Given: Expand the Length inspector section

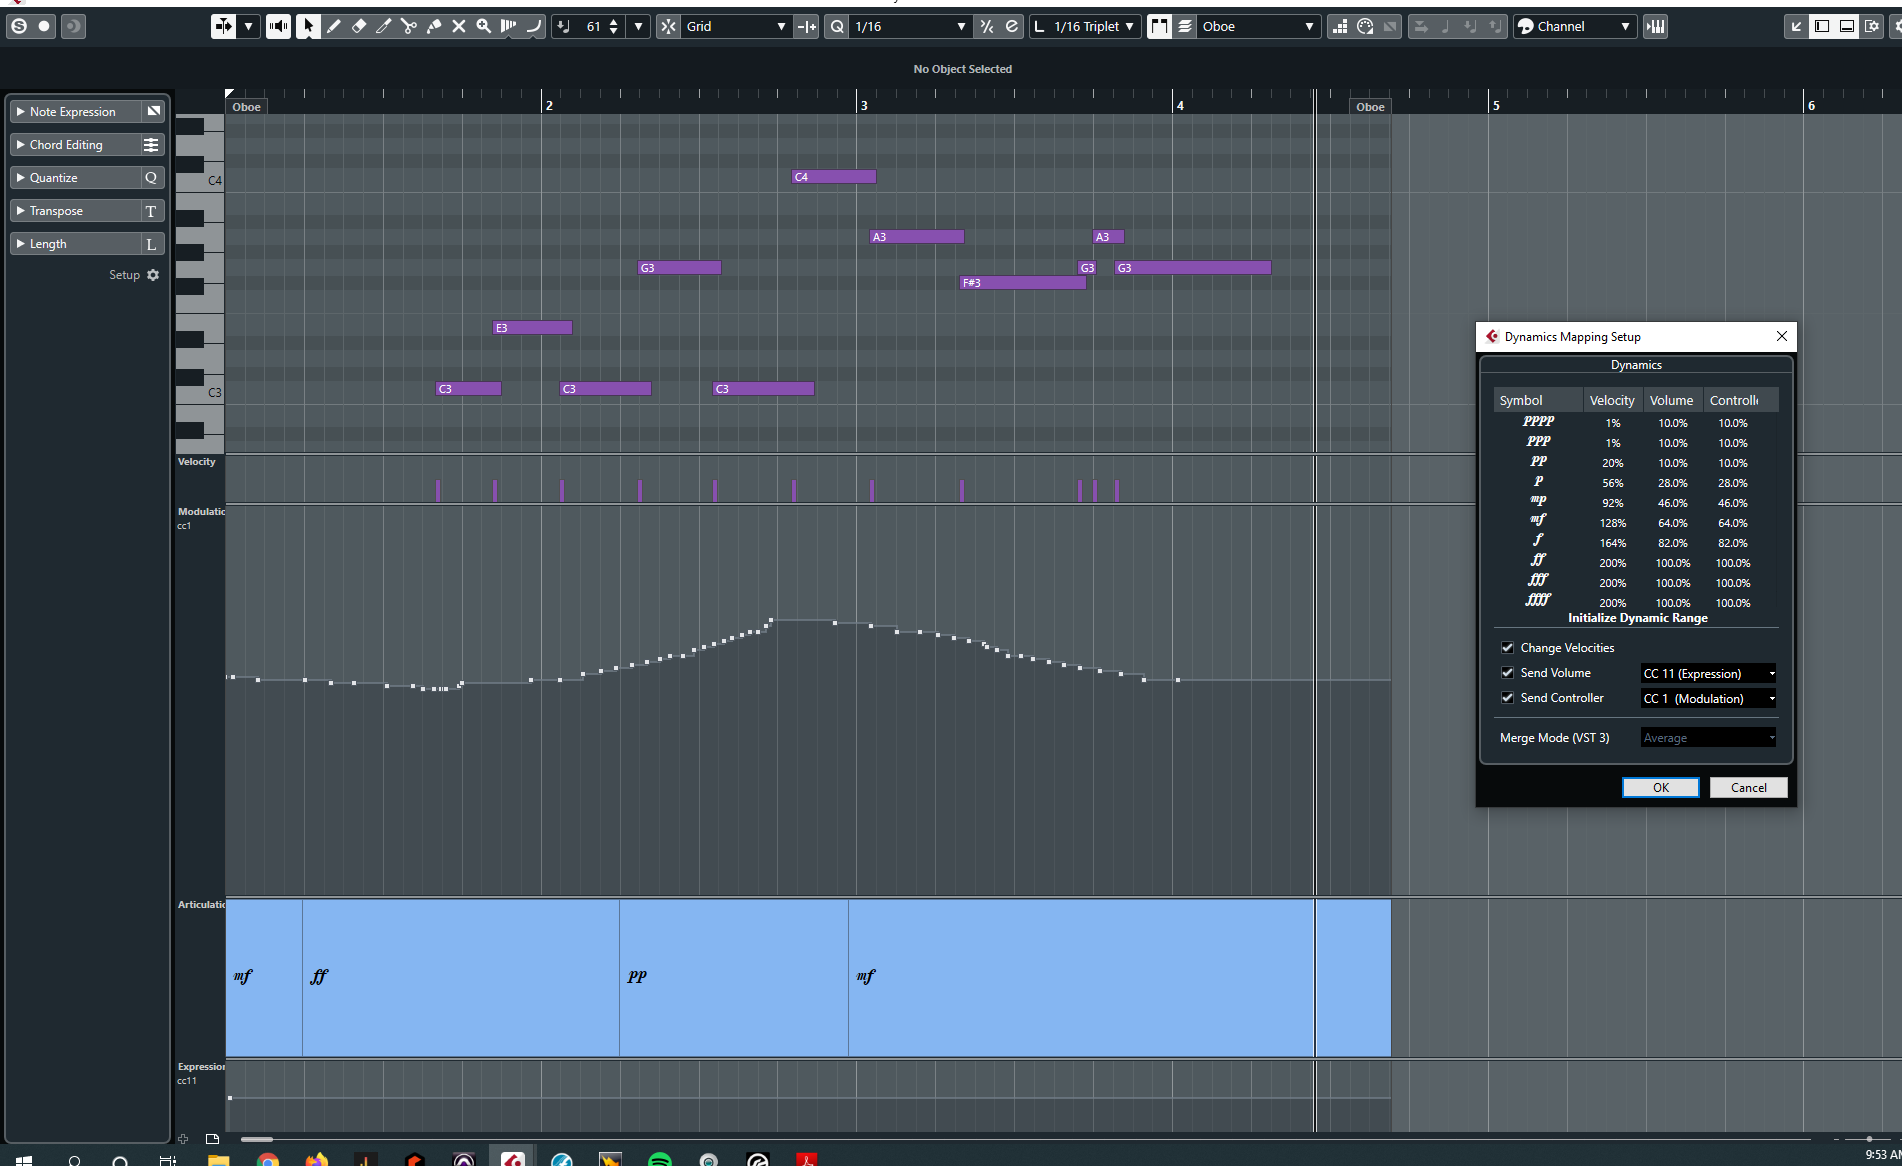Looking at the screenshot, I should click(x=20, y=244).
